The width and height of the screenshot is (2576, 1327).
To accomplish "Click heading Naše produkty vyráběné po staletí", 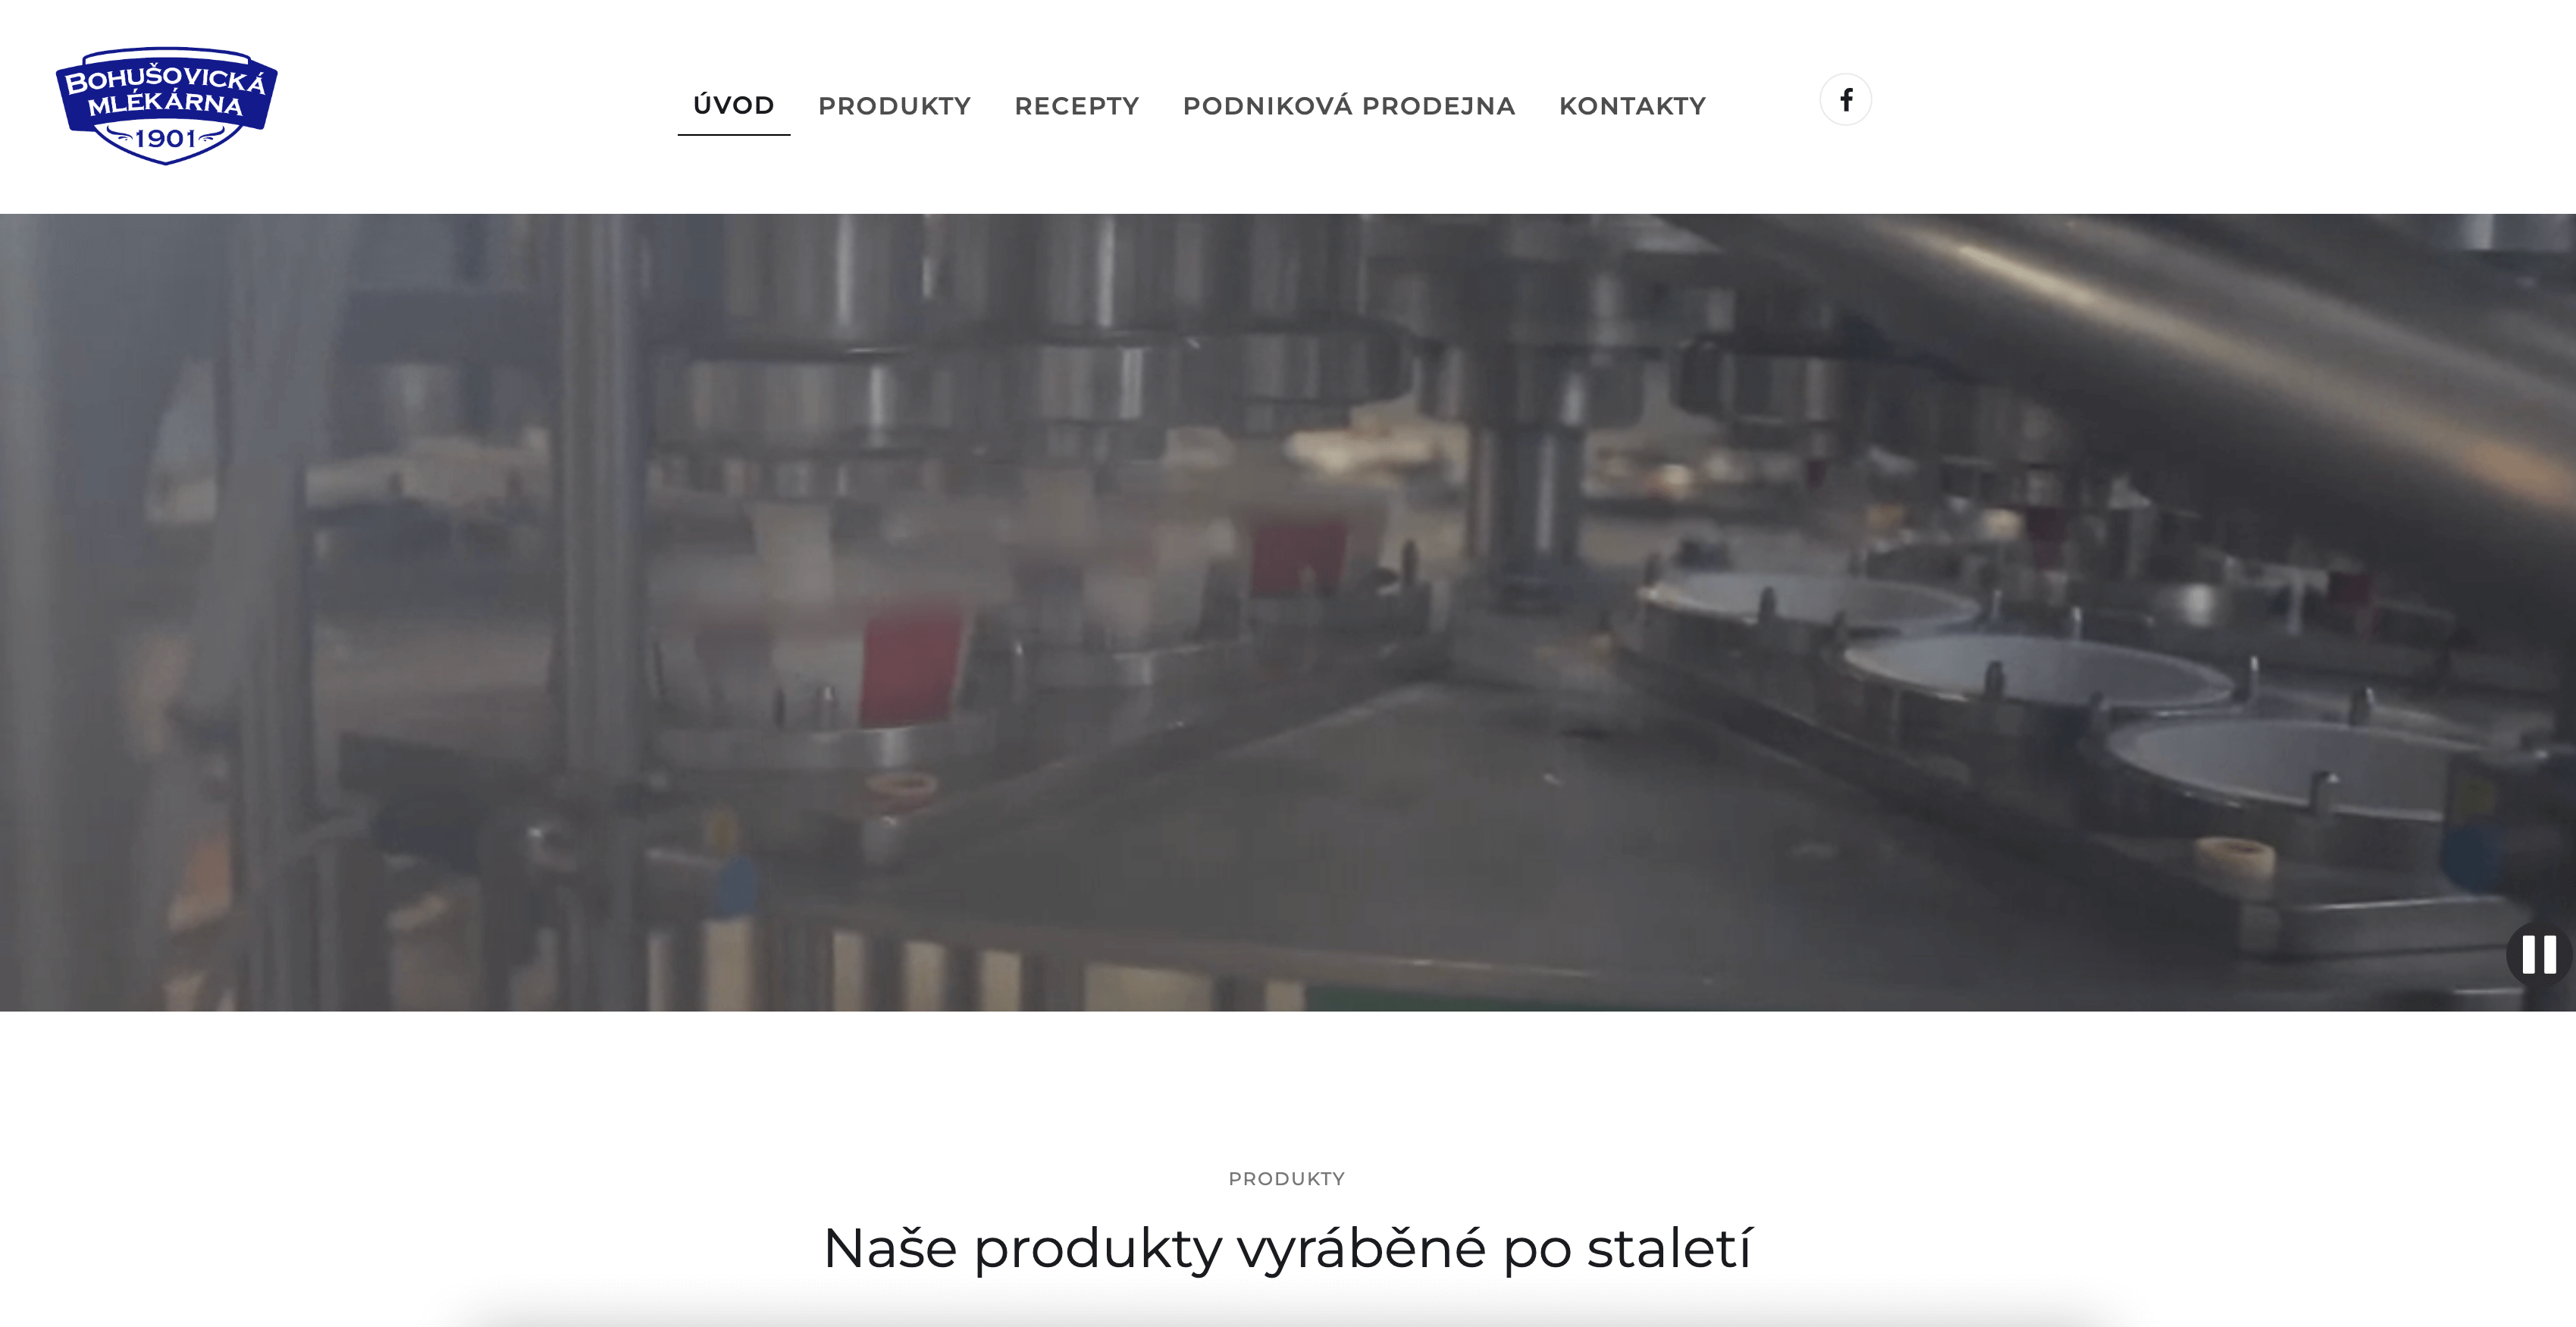I will tap(1287, 1248).
